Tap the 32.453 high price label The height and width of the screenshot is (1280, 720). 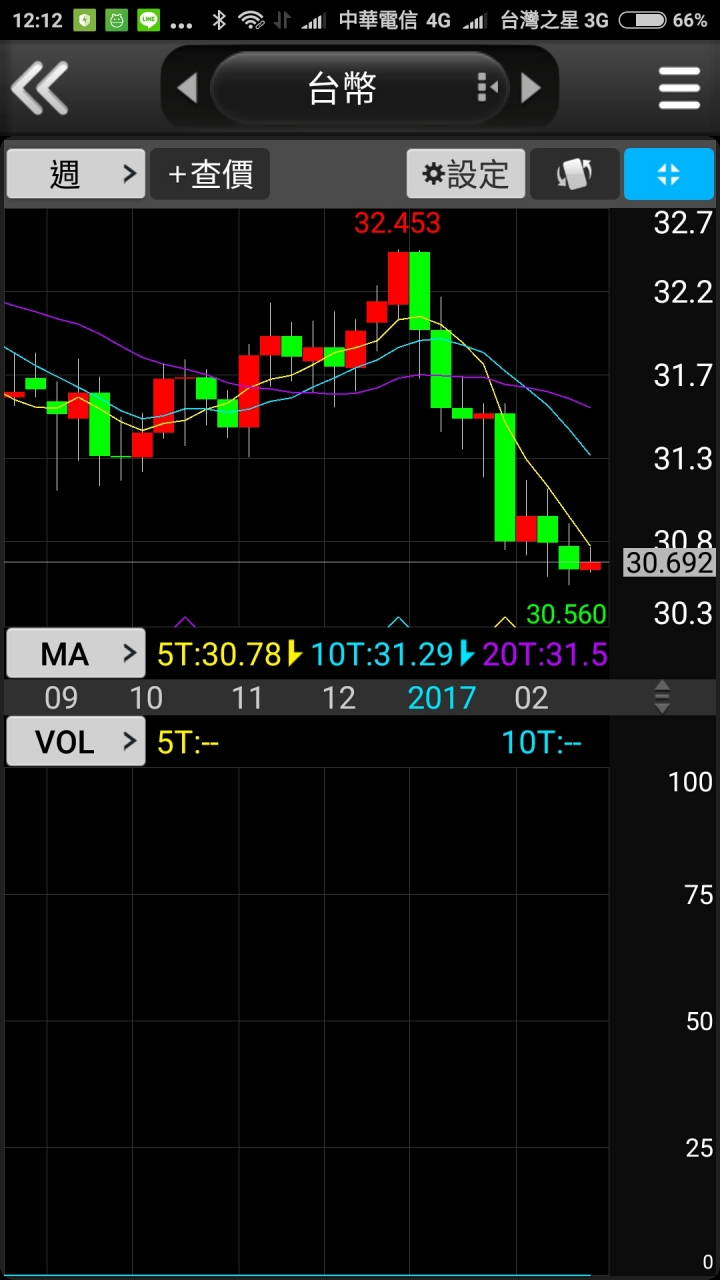pyautogui.click(x=397, y=223)
